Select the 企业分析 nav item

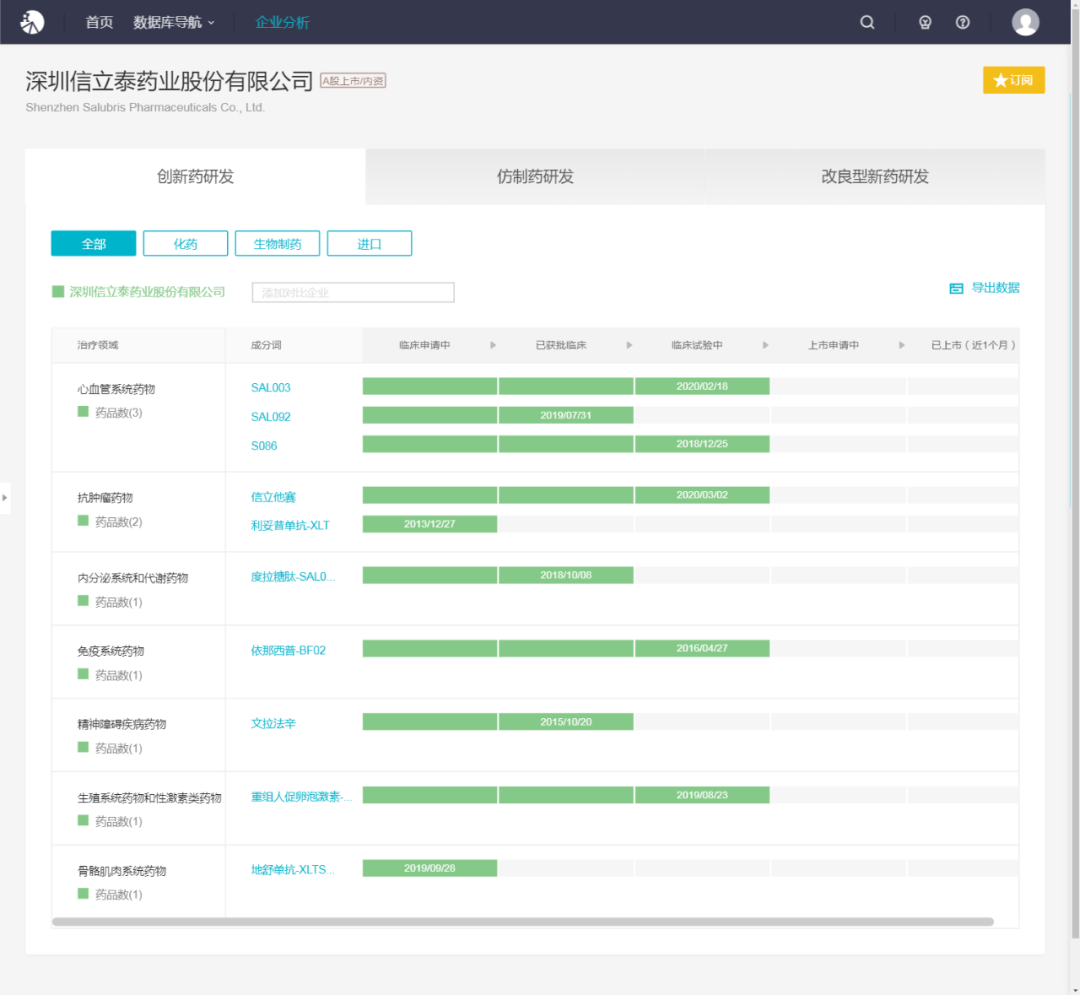coord(282,22)
